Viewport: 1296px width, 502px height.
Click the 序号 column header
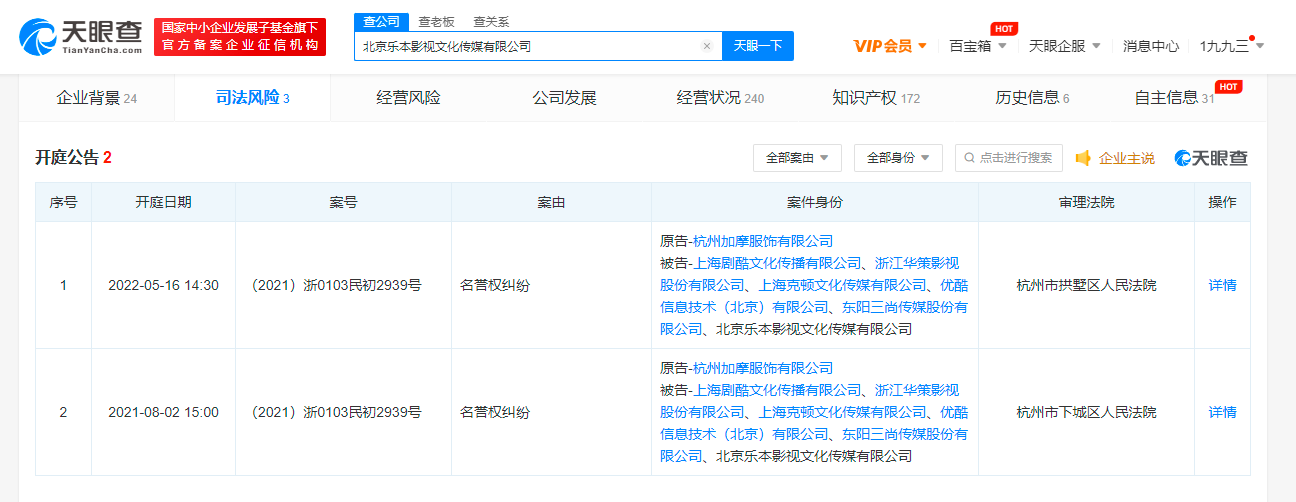pos(63,202)
